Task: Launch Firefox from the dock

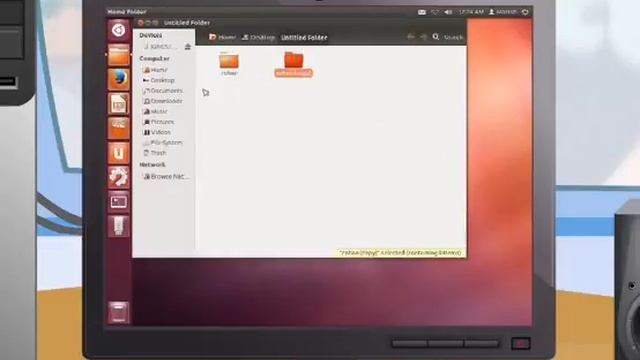Action: point(119,79)
